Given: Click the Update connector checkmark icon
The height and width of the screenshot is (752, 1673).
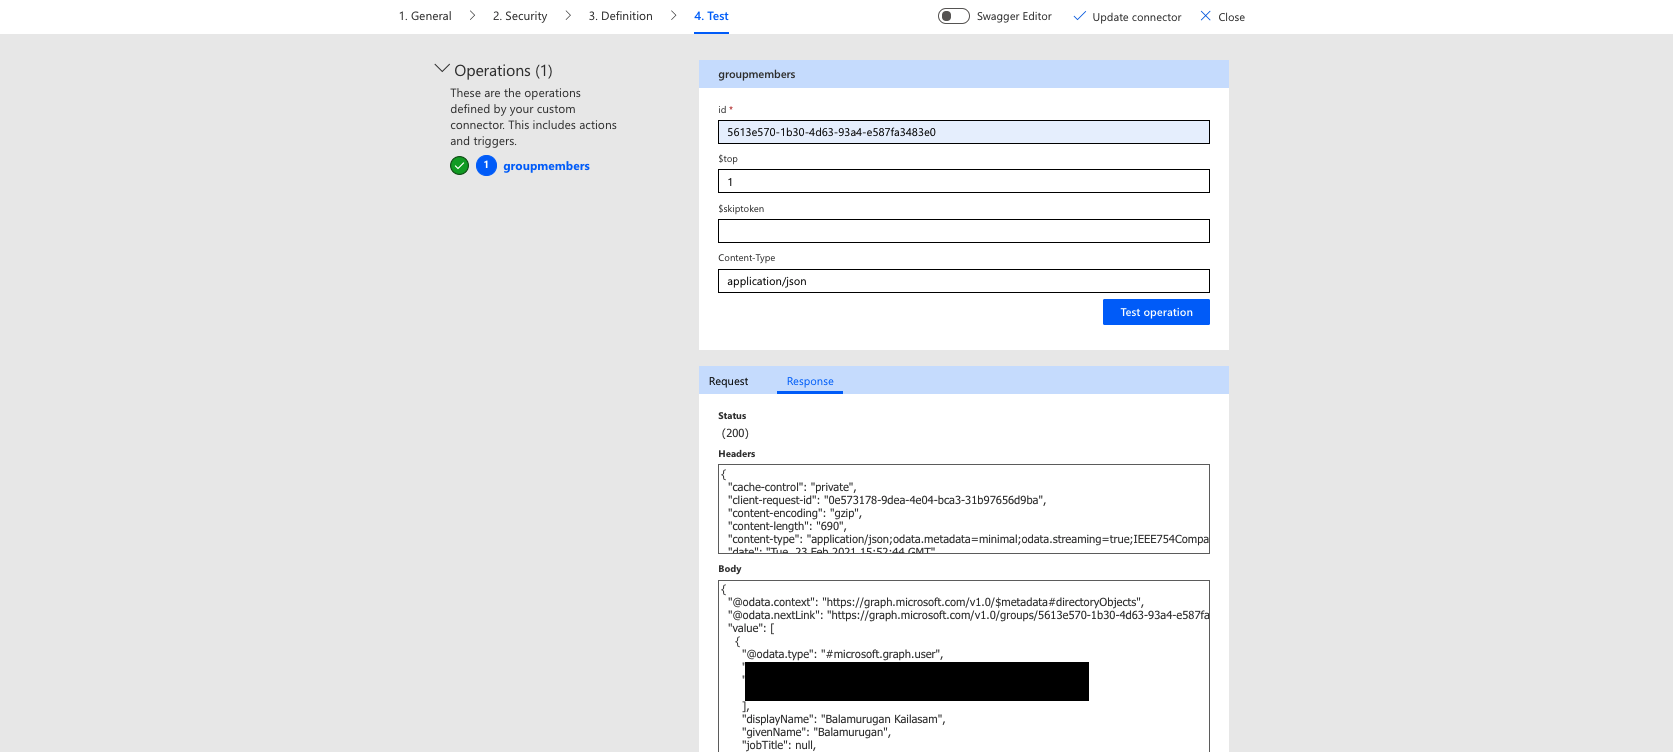Looking at the screenshot, I should pyautogui.click(x=1079, y=16).
